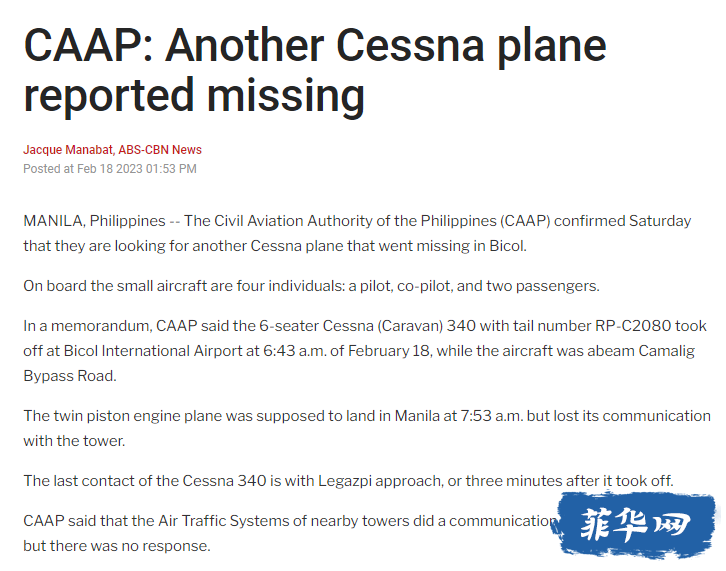The image size is (726, 571).
Task: Click the phrase three minutes after it took off
Action: (569, 481)
